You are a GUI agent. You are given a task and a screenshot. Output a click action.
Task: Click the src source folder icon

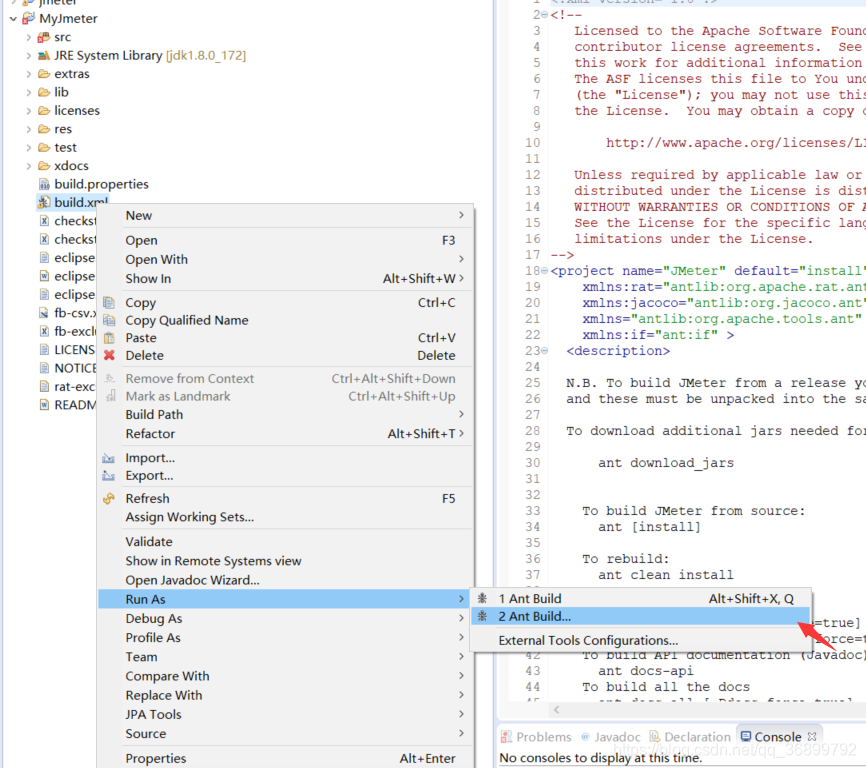[44, 38]
